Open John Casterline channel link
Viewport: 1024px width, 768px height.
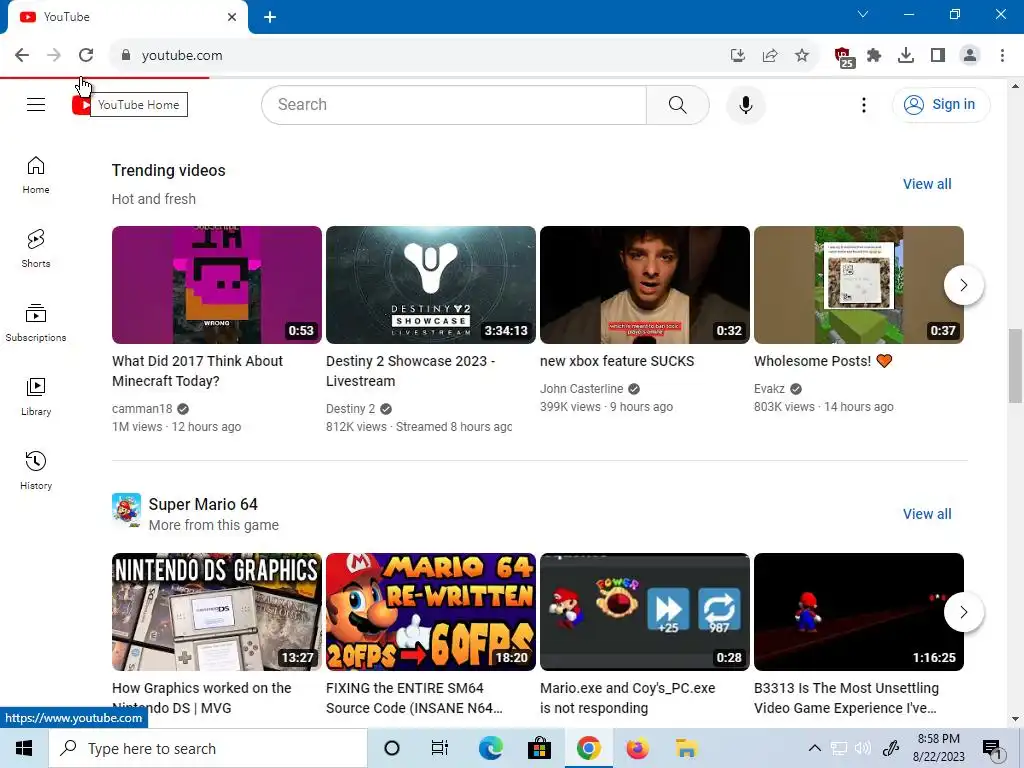(581, 389)
